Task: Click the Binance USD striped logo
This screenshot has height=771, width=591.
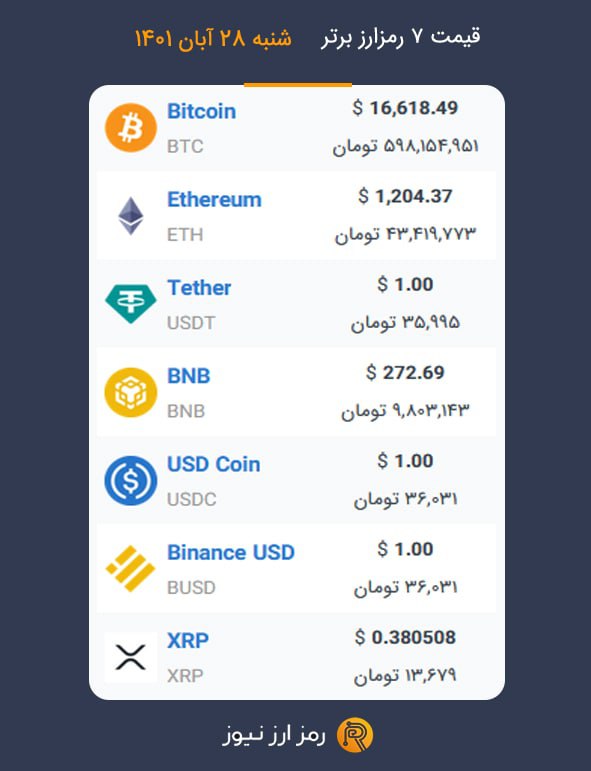Action: point(131,568)
